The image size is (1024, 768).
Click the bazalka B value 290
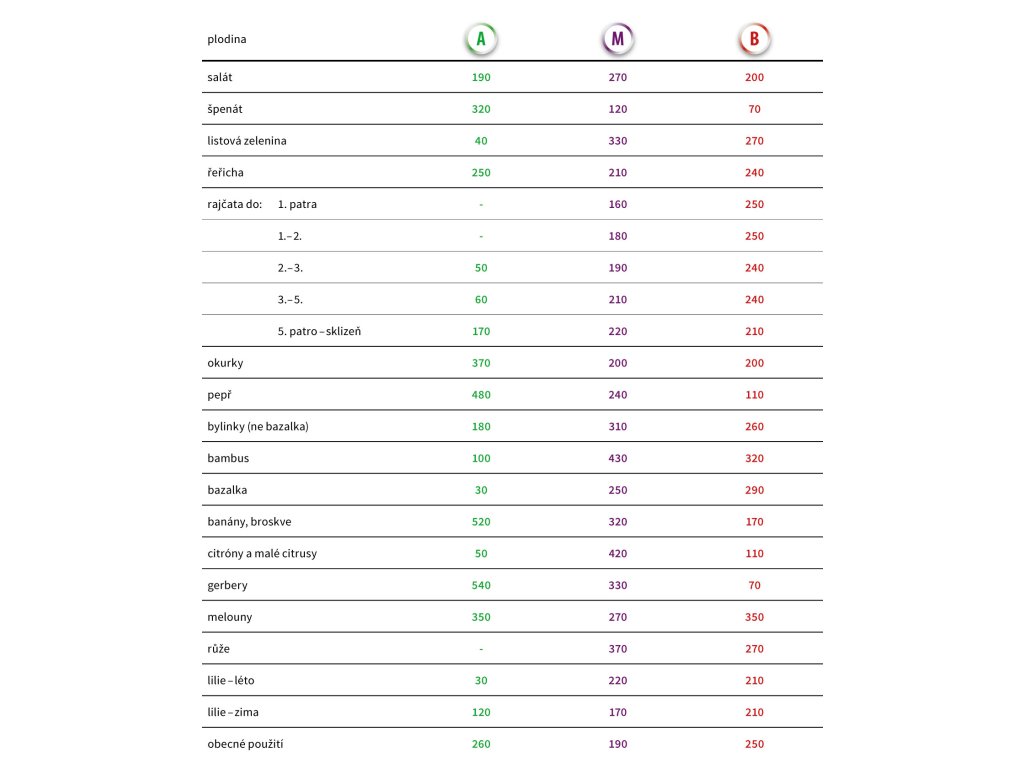coord(754,490)
